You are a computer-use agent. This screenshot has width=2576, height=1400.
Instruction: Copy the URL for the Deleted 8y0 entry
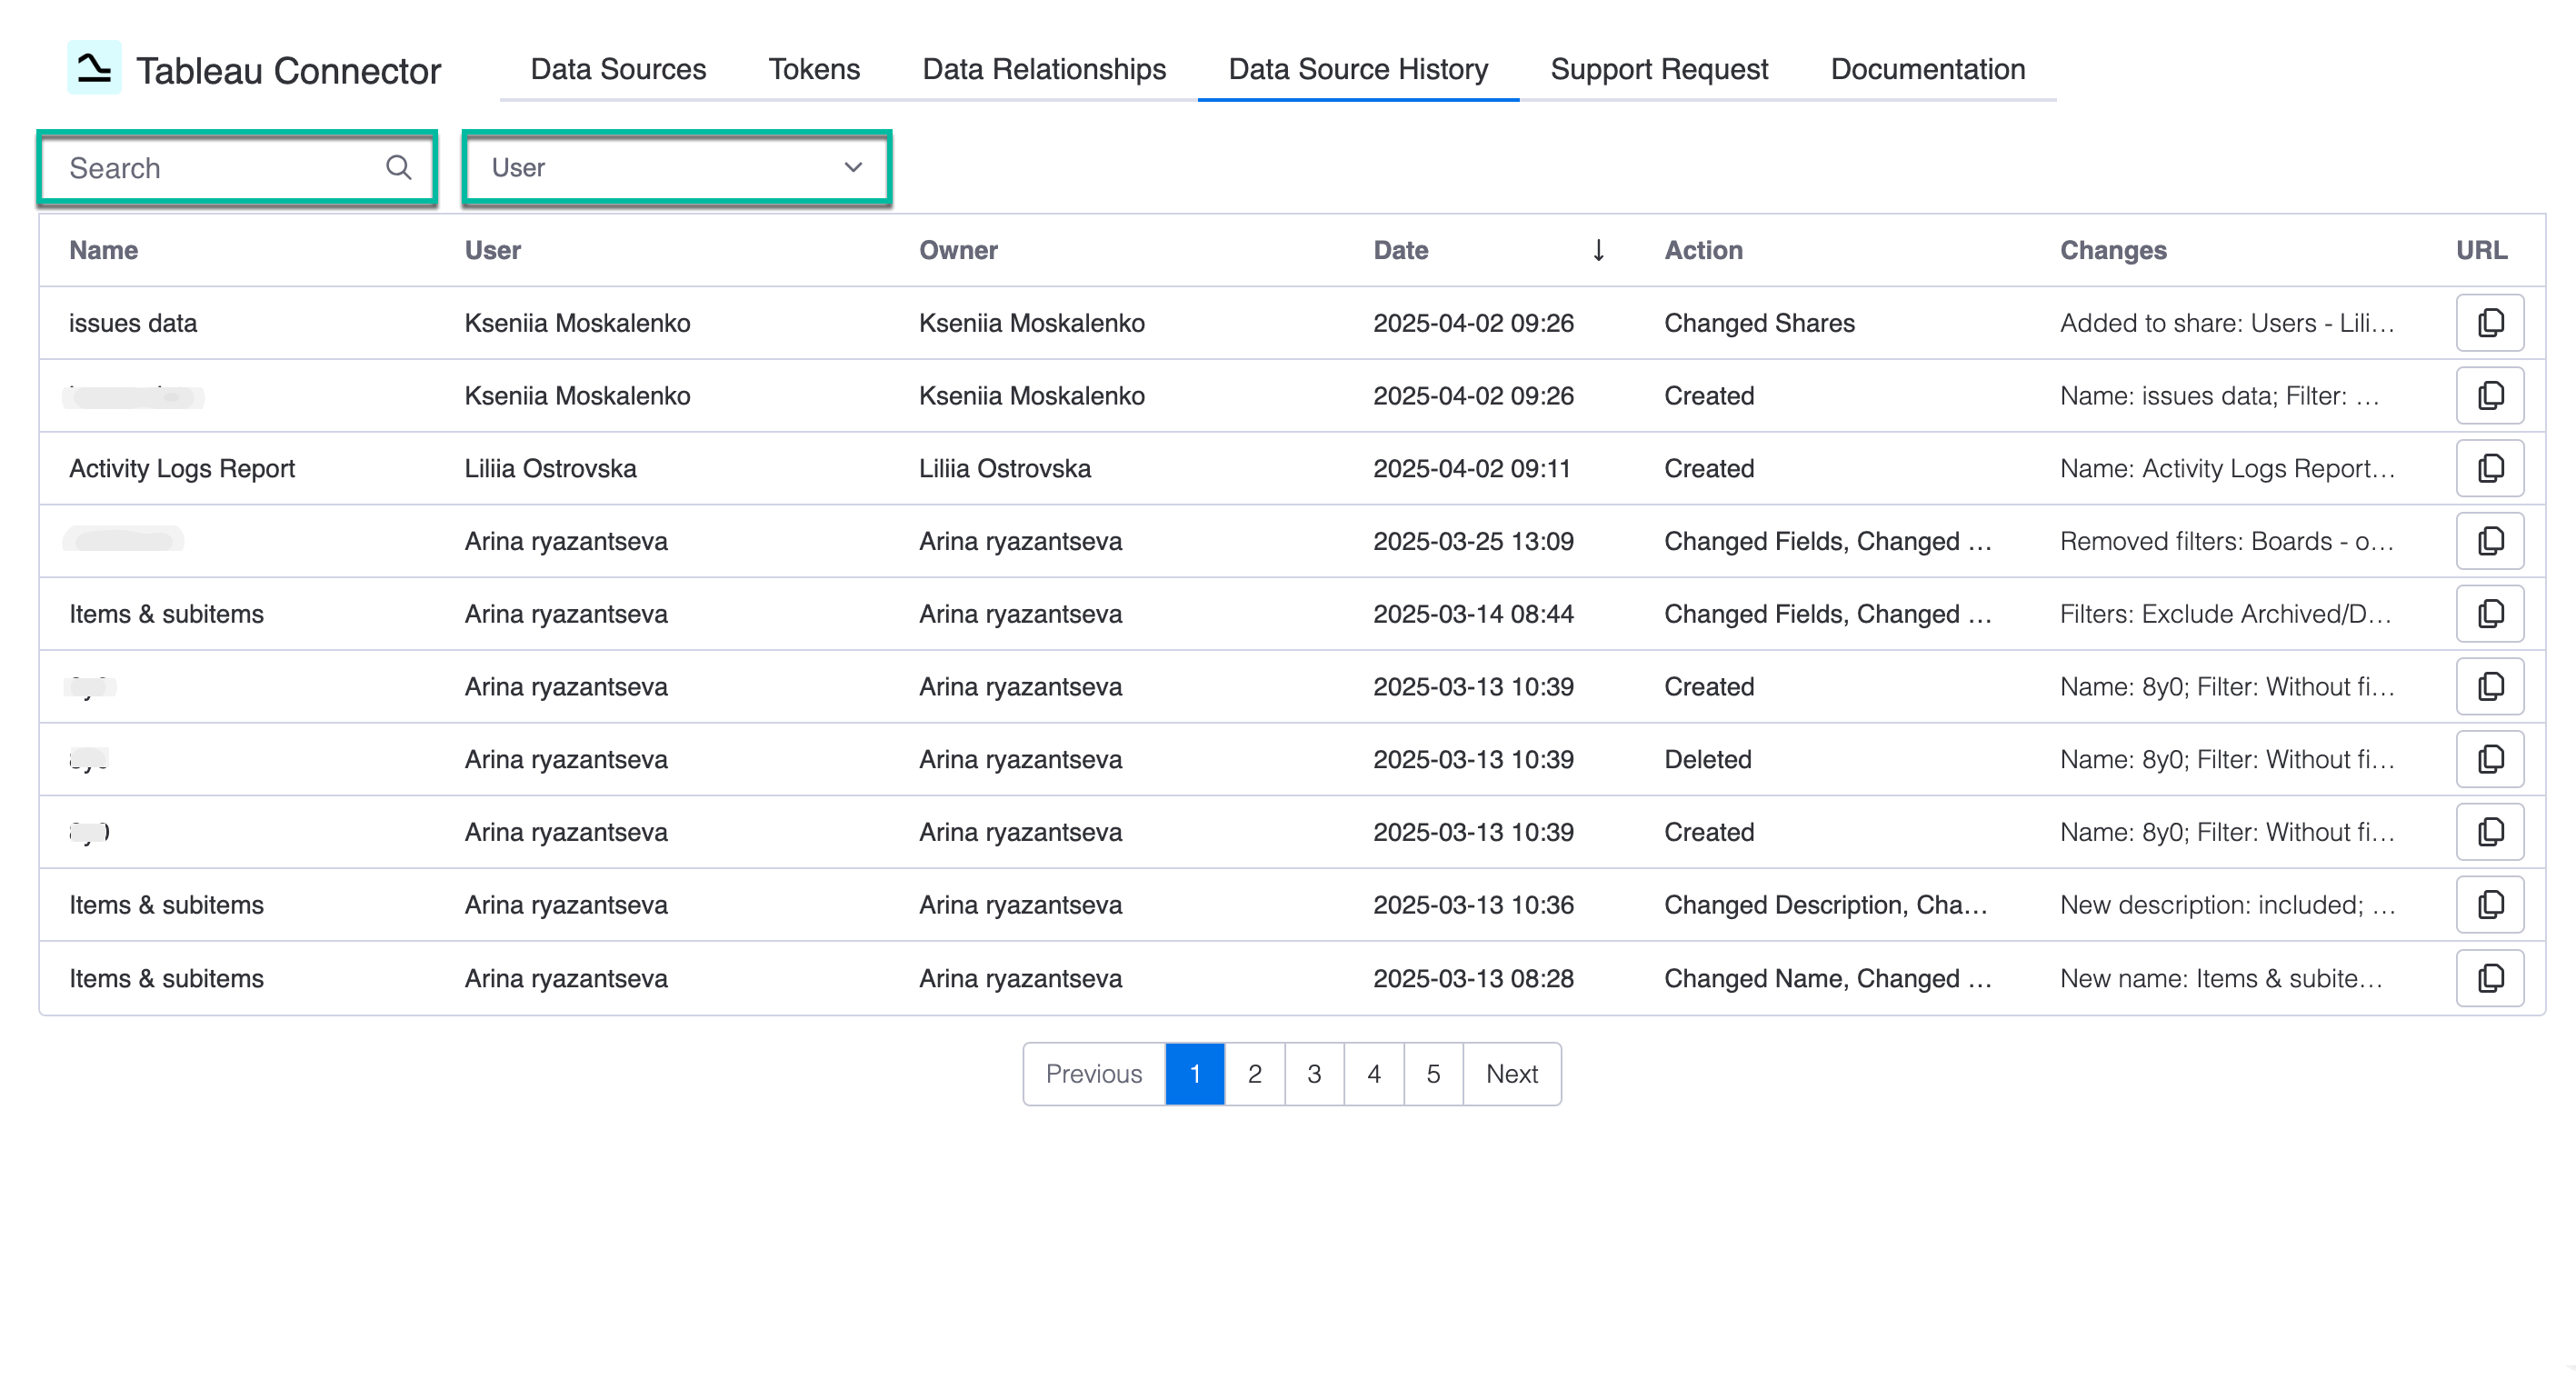pos(2490,758)
